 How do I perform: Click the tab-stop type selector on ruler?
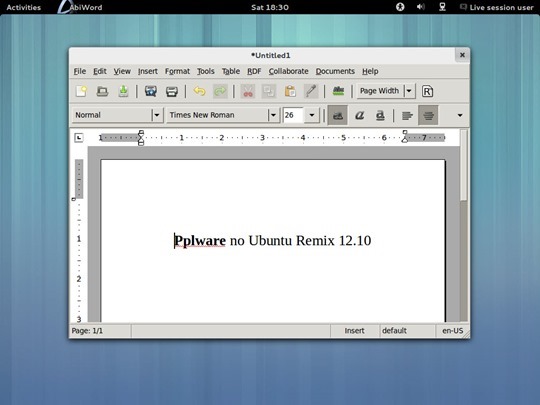(79, 138)
